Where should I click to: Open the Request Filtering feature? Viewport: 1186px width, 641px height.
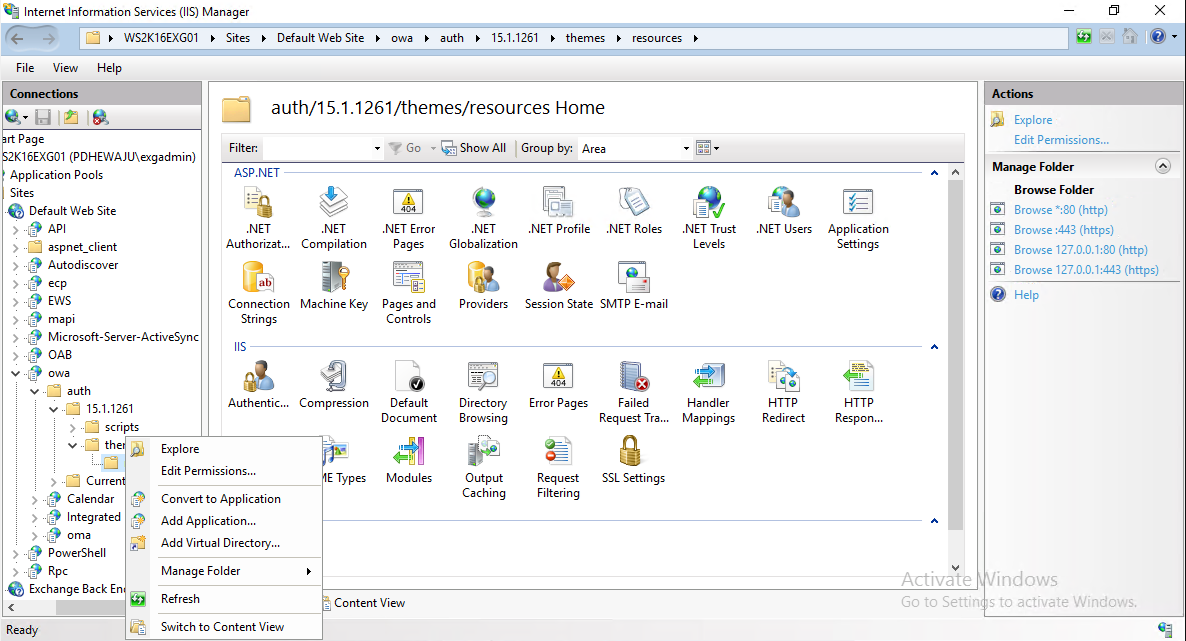pos(558,467)
